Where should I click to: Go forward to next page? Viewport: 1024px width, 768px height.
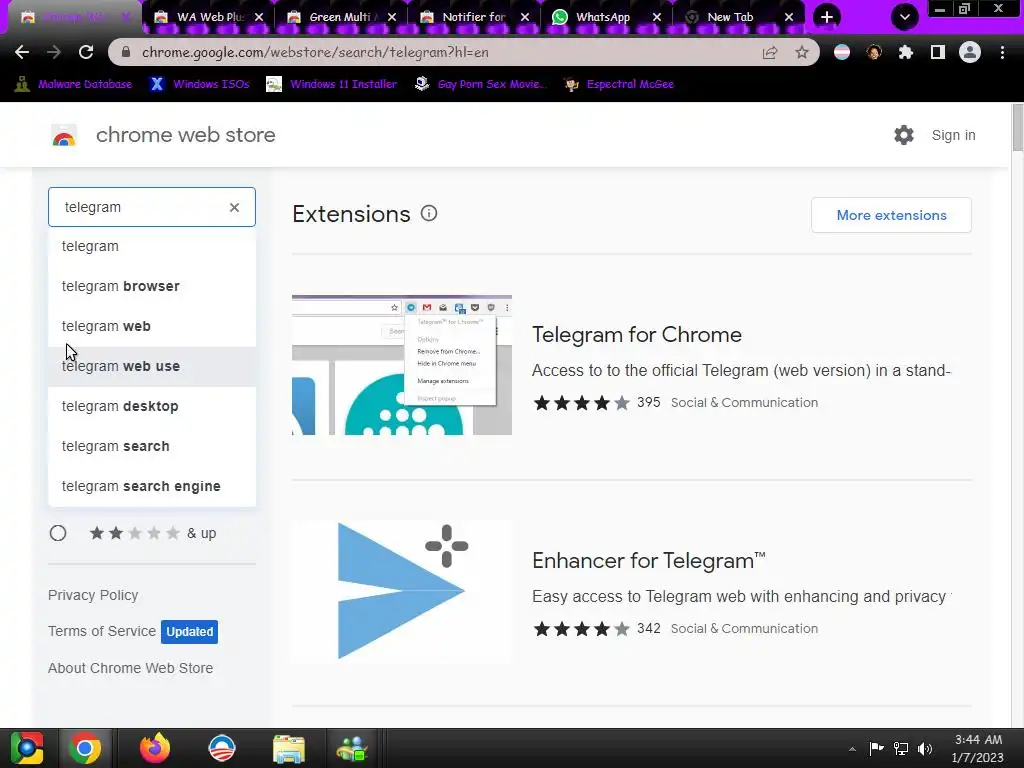click(54, 52)
